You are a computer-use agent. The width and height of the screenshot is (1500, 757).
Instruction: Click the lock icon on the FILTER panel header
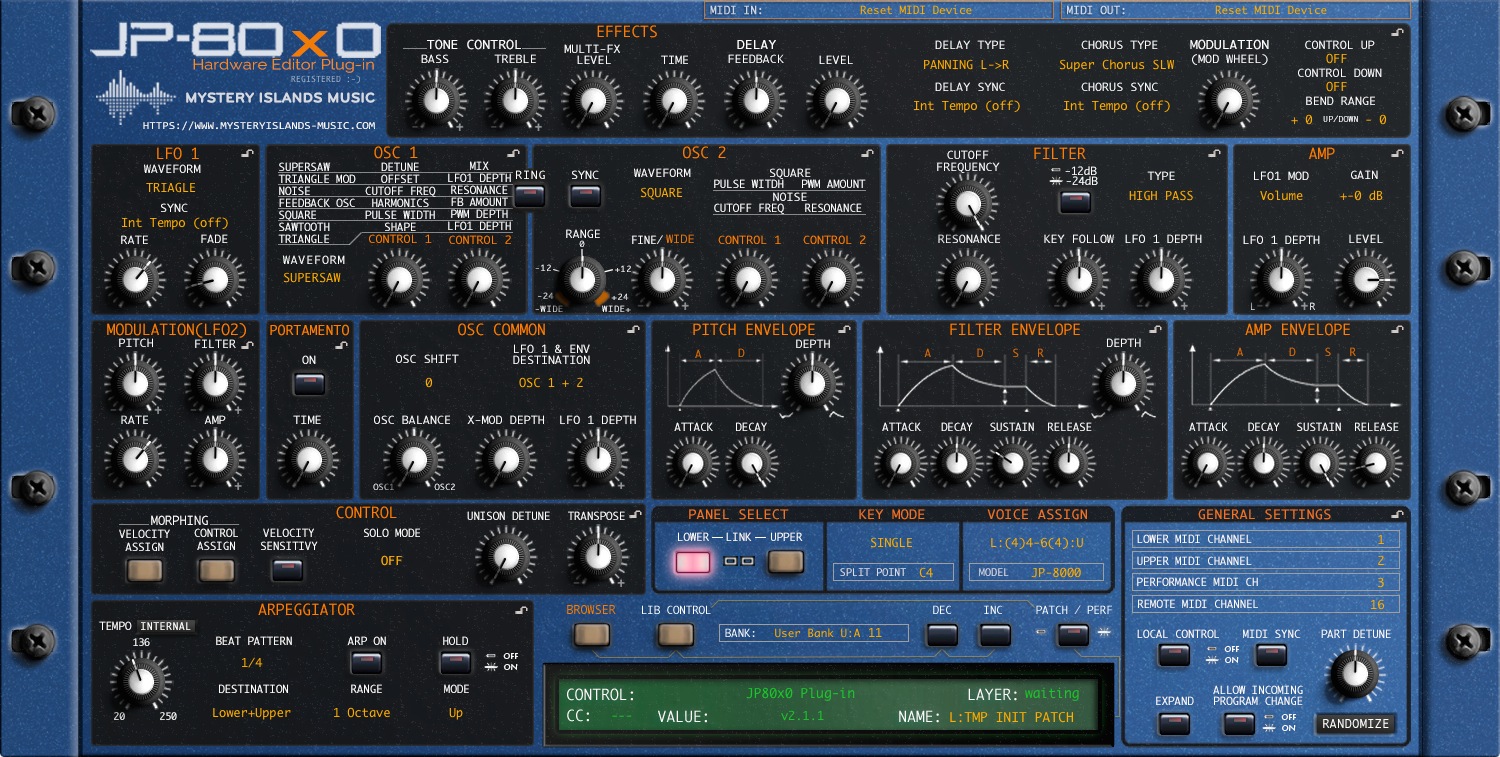[1213, 154]
